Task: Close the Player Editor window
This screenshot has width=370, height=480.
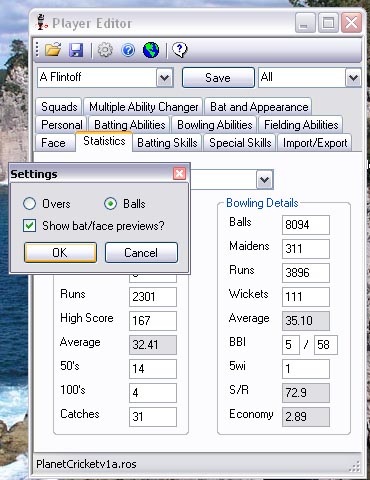Action: pos(352,23)
